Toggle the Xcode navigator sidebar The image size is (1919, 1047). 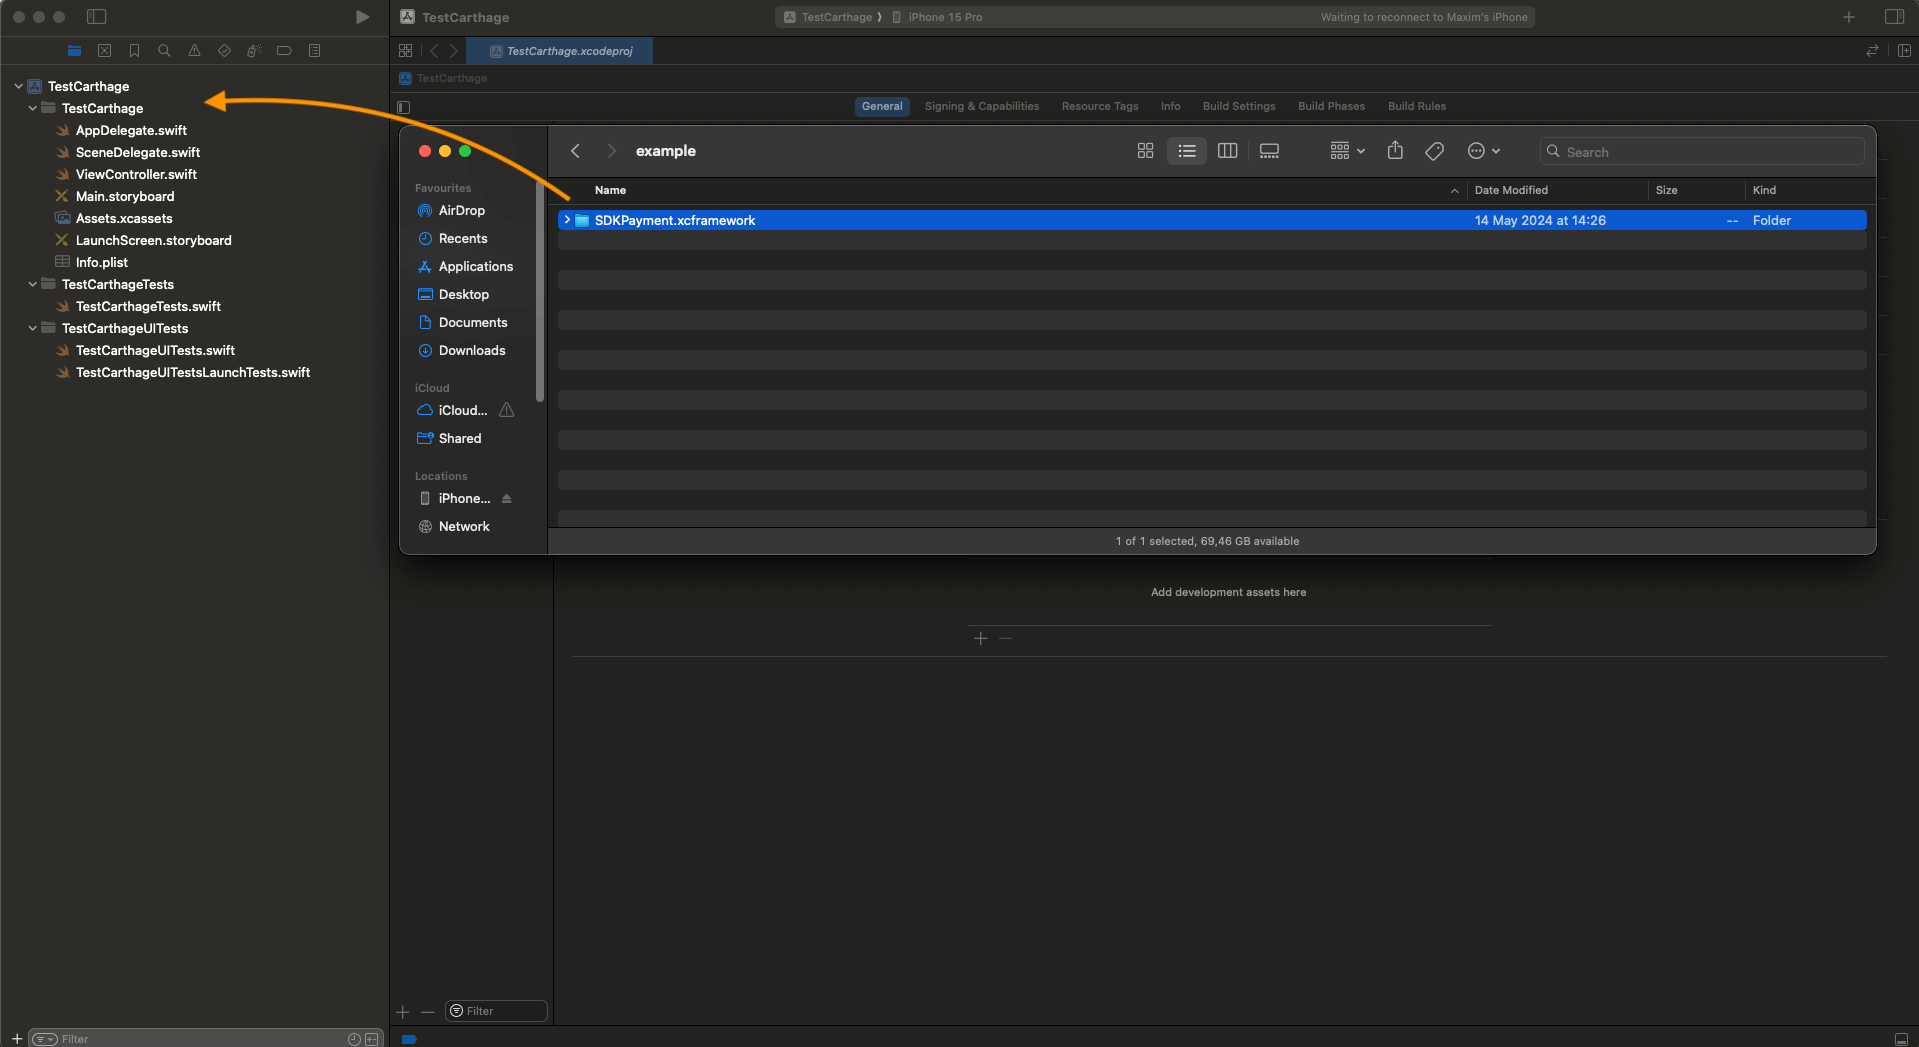tap(97, 17)
